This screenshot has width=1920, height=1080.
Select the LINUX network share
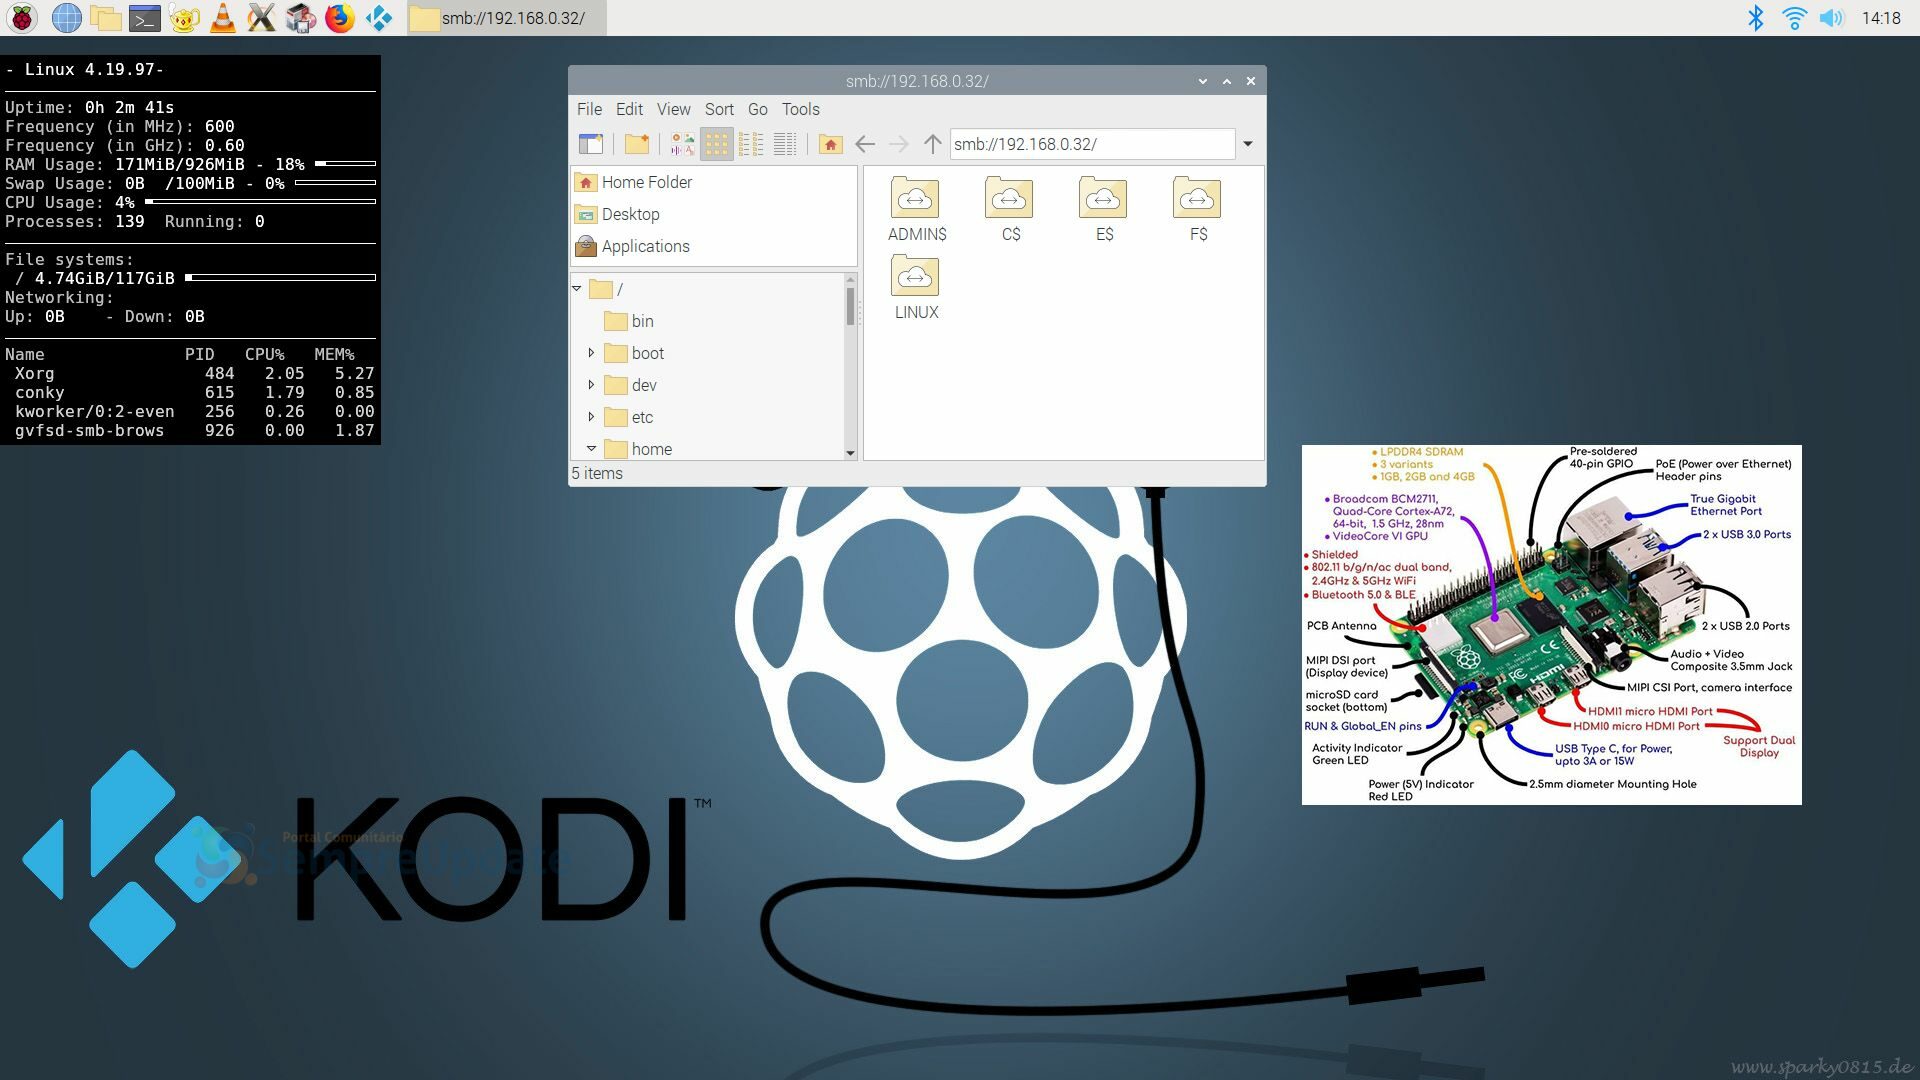(x=916, y=287)
